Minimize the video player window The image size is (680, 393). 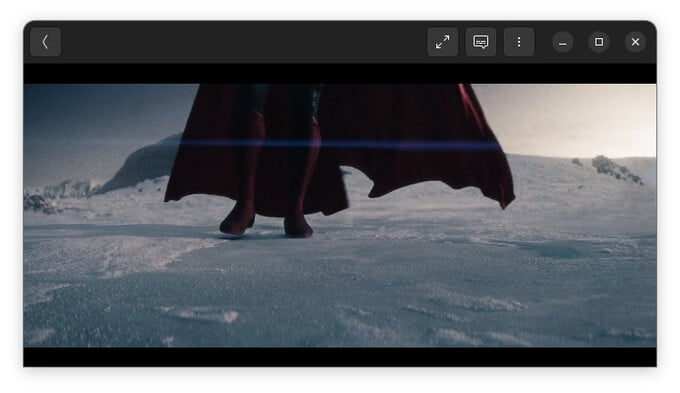click(x=562, y=42)
